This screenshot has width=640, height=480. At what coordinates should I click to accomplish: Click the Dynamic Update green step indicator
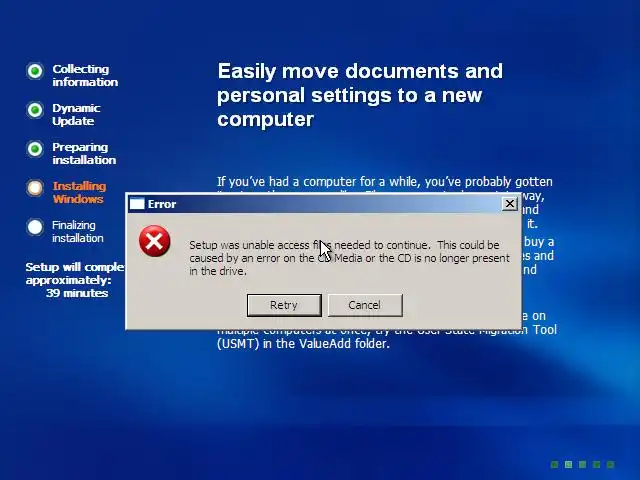pos(35,110)
